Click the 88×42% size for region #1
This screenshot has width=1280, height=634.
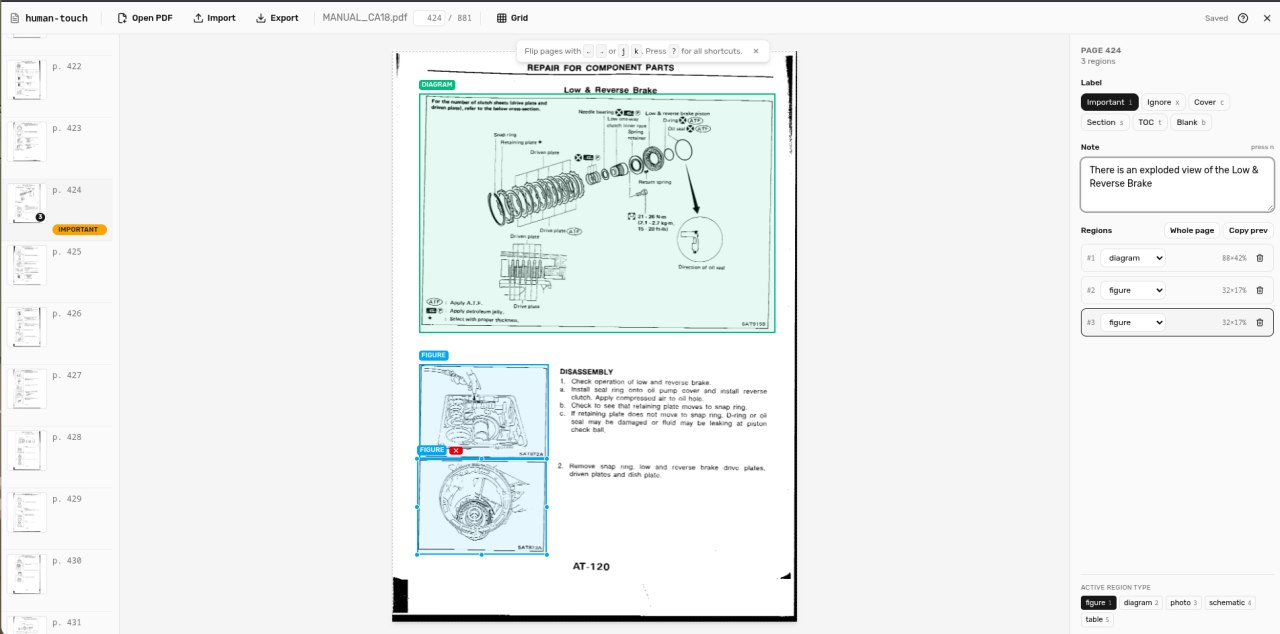tap(1234, 258)
